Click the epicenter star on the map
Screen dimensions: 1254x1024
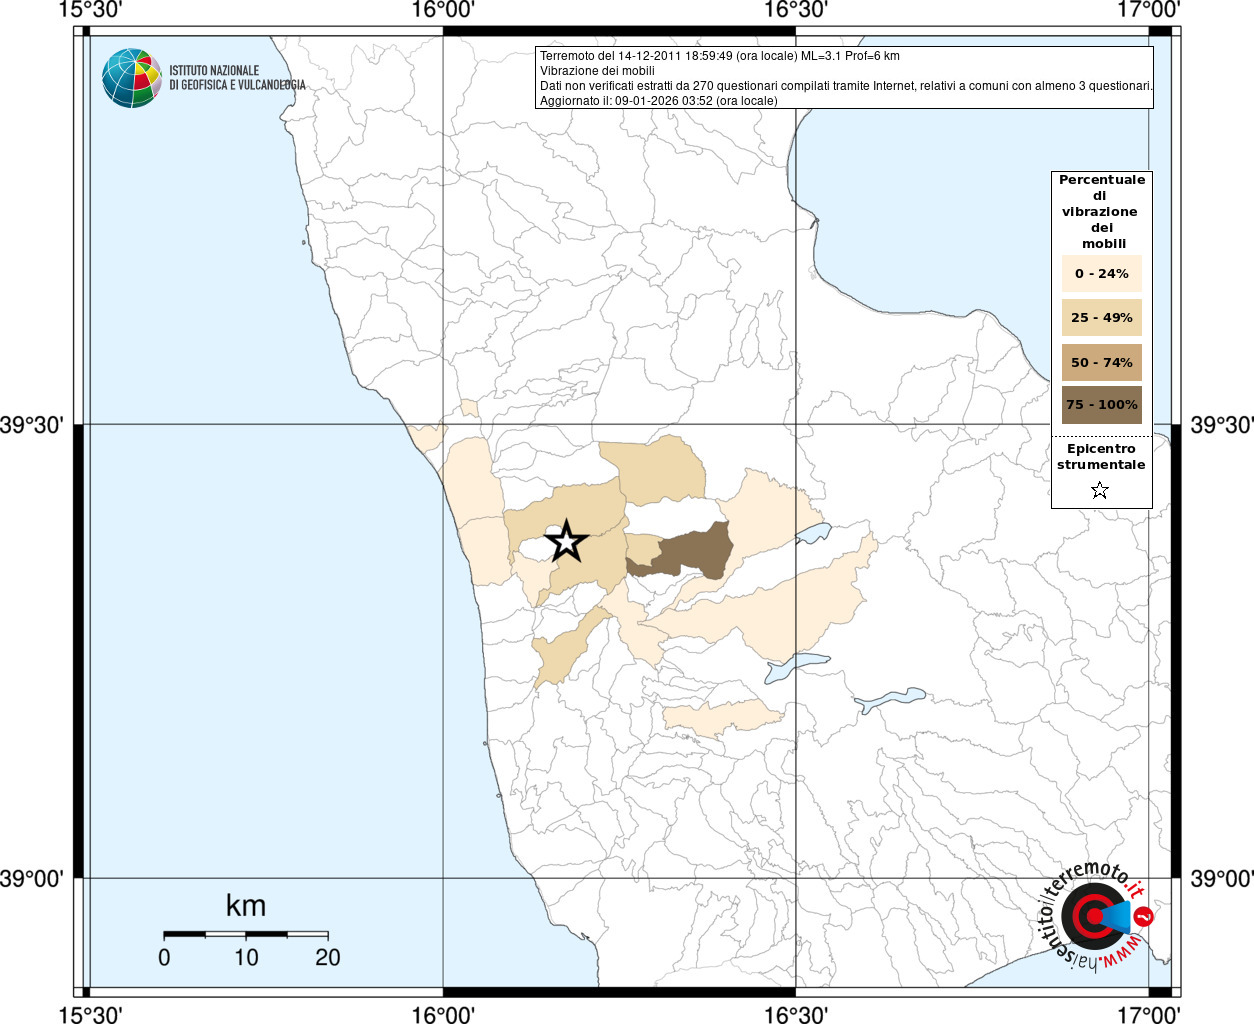567,541
